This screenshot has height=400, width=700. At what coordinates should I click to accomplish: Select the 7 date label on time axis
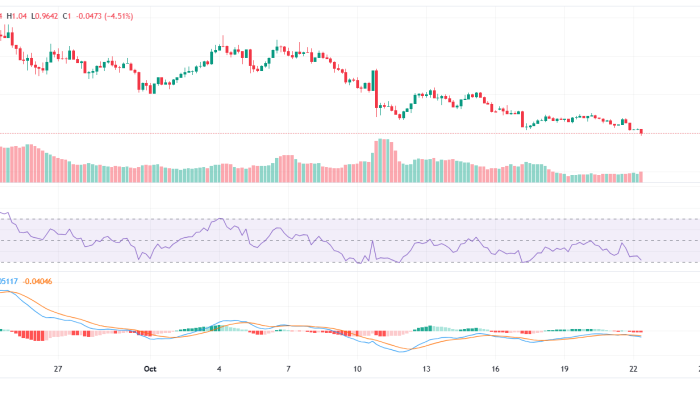tap(288, 369)
